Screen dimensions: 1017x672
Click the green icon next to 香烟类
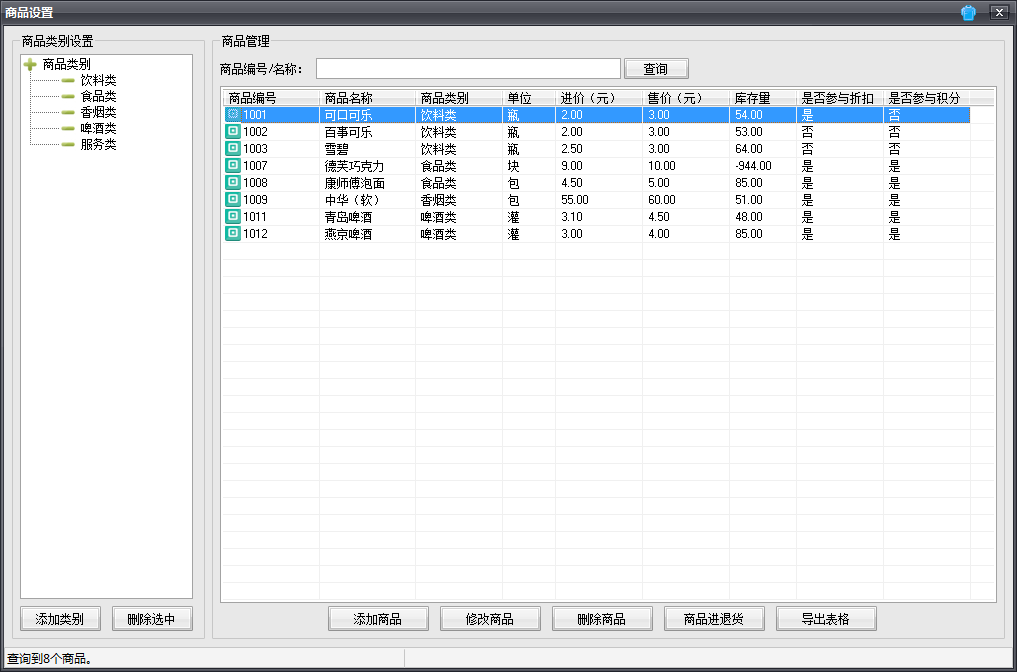[68, 112]
